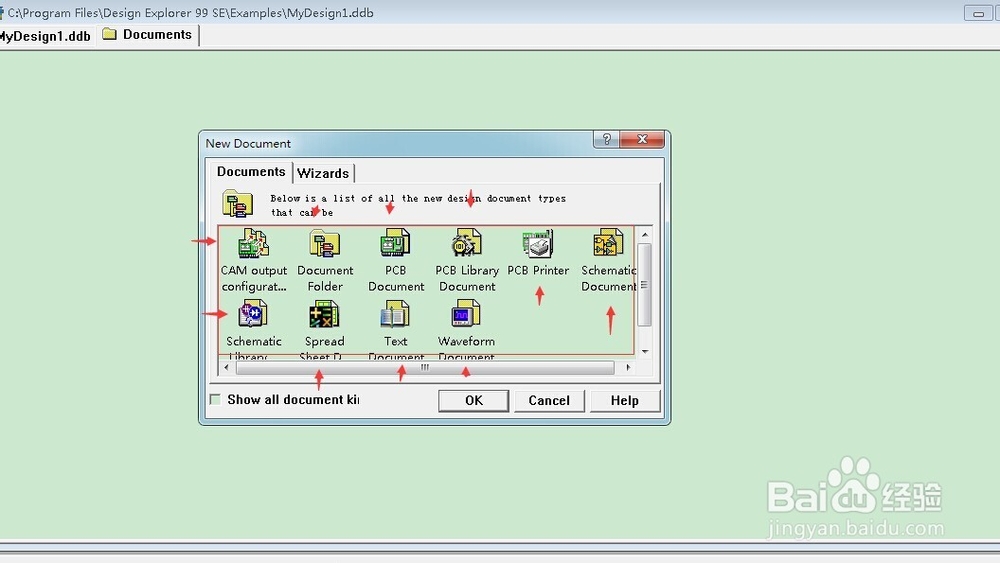Pick the PCB Library Document icon

coord(467,244)
